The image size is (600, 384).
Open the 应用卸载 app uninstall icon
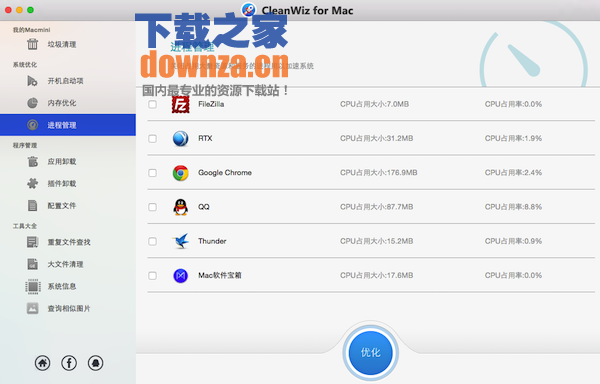pyautogui.click(x=33, y=161)
